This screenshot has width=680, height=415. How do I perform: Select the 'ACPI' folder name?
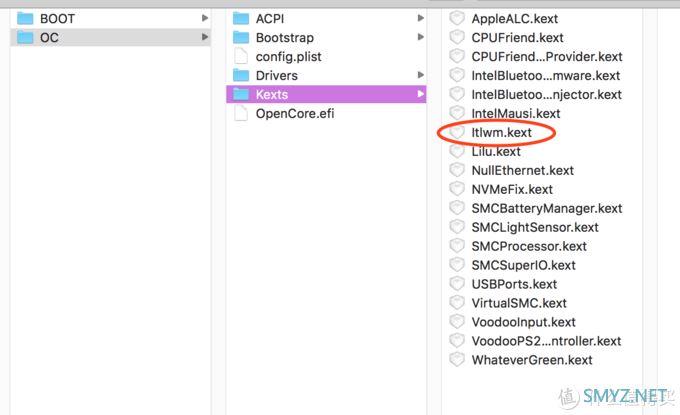click(270, 19)
